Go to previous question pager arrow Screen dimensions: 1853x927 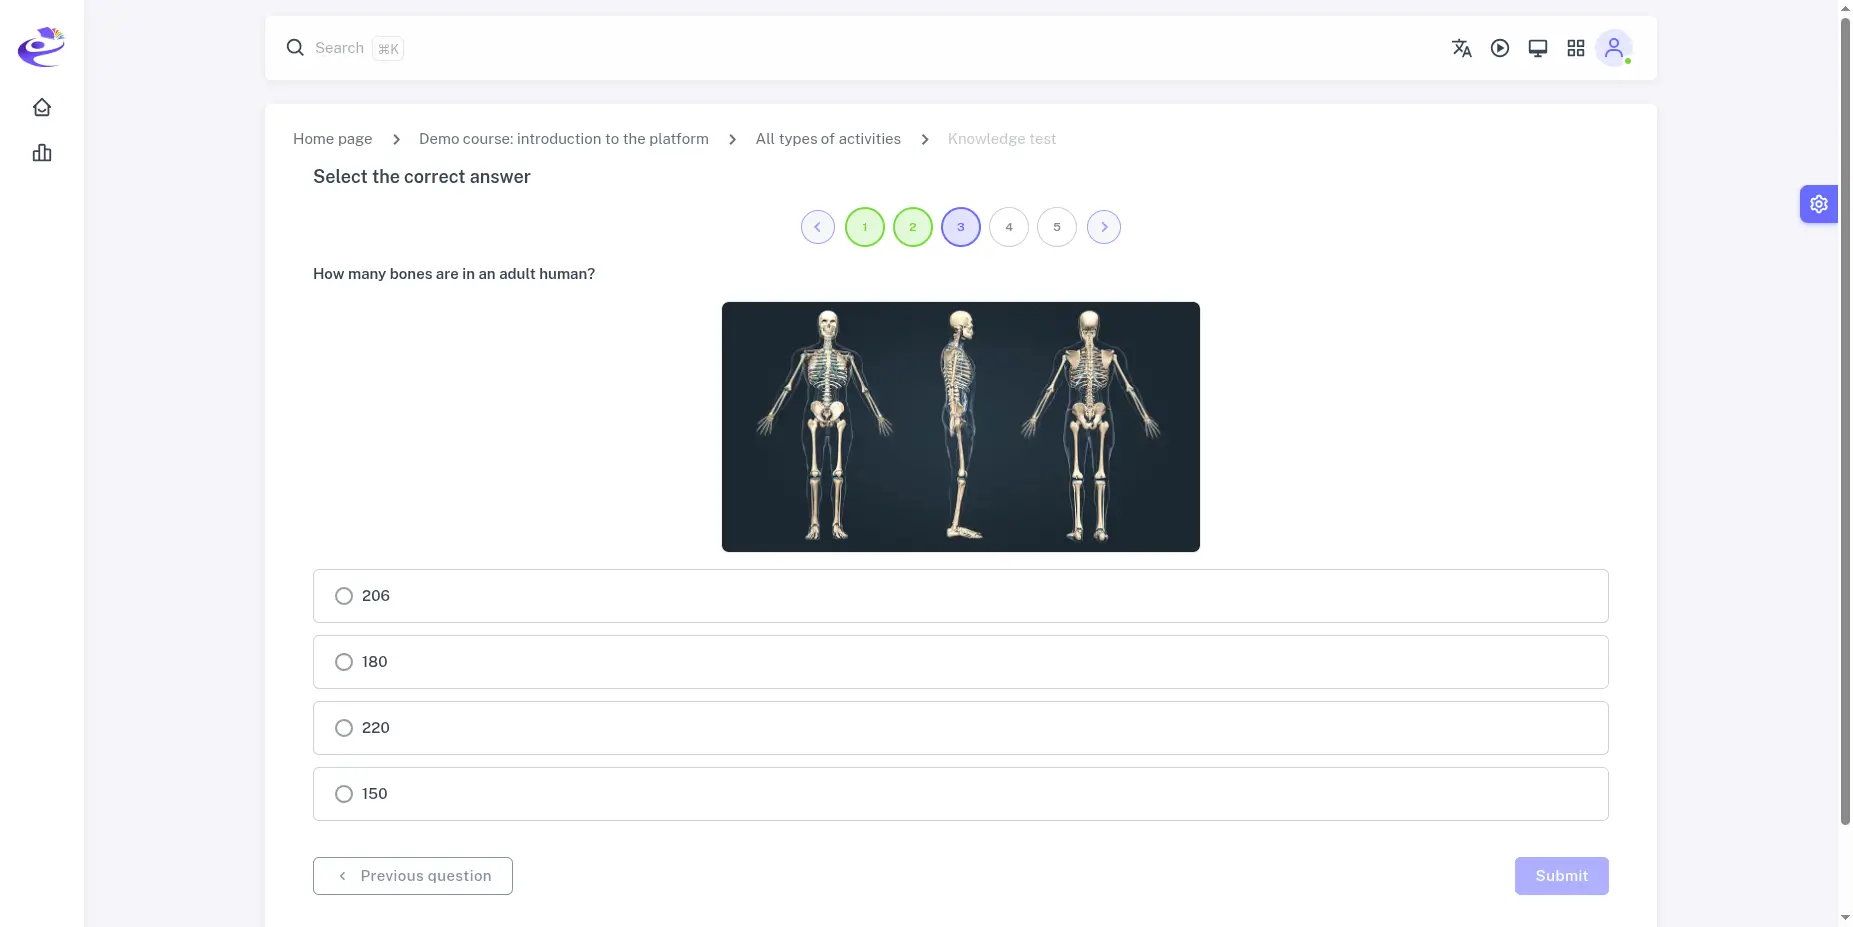pyautogui.click(x=818, y=227)
